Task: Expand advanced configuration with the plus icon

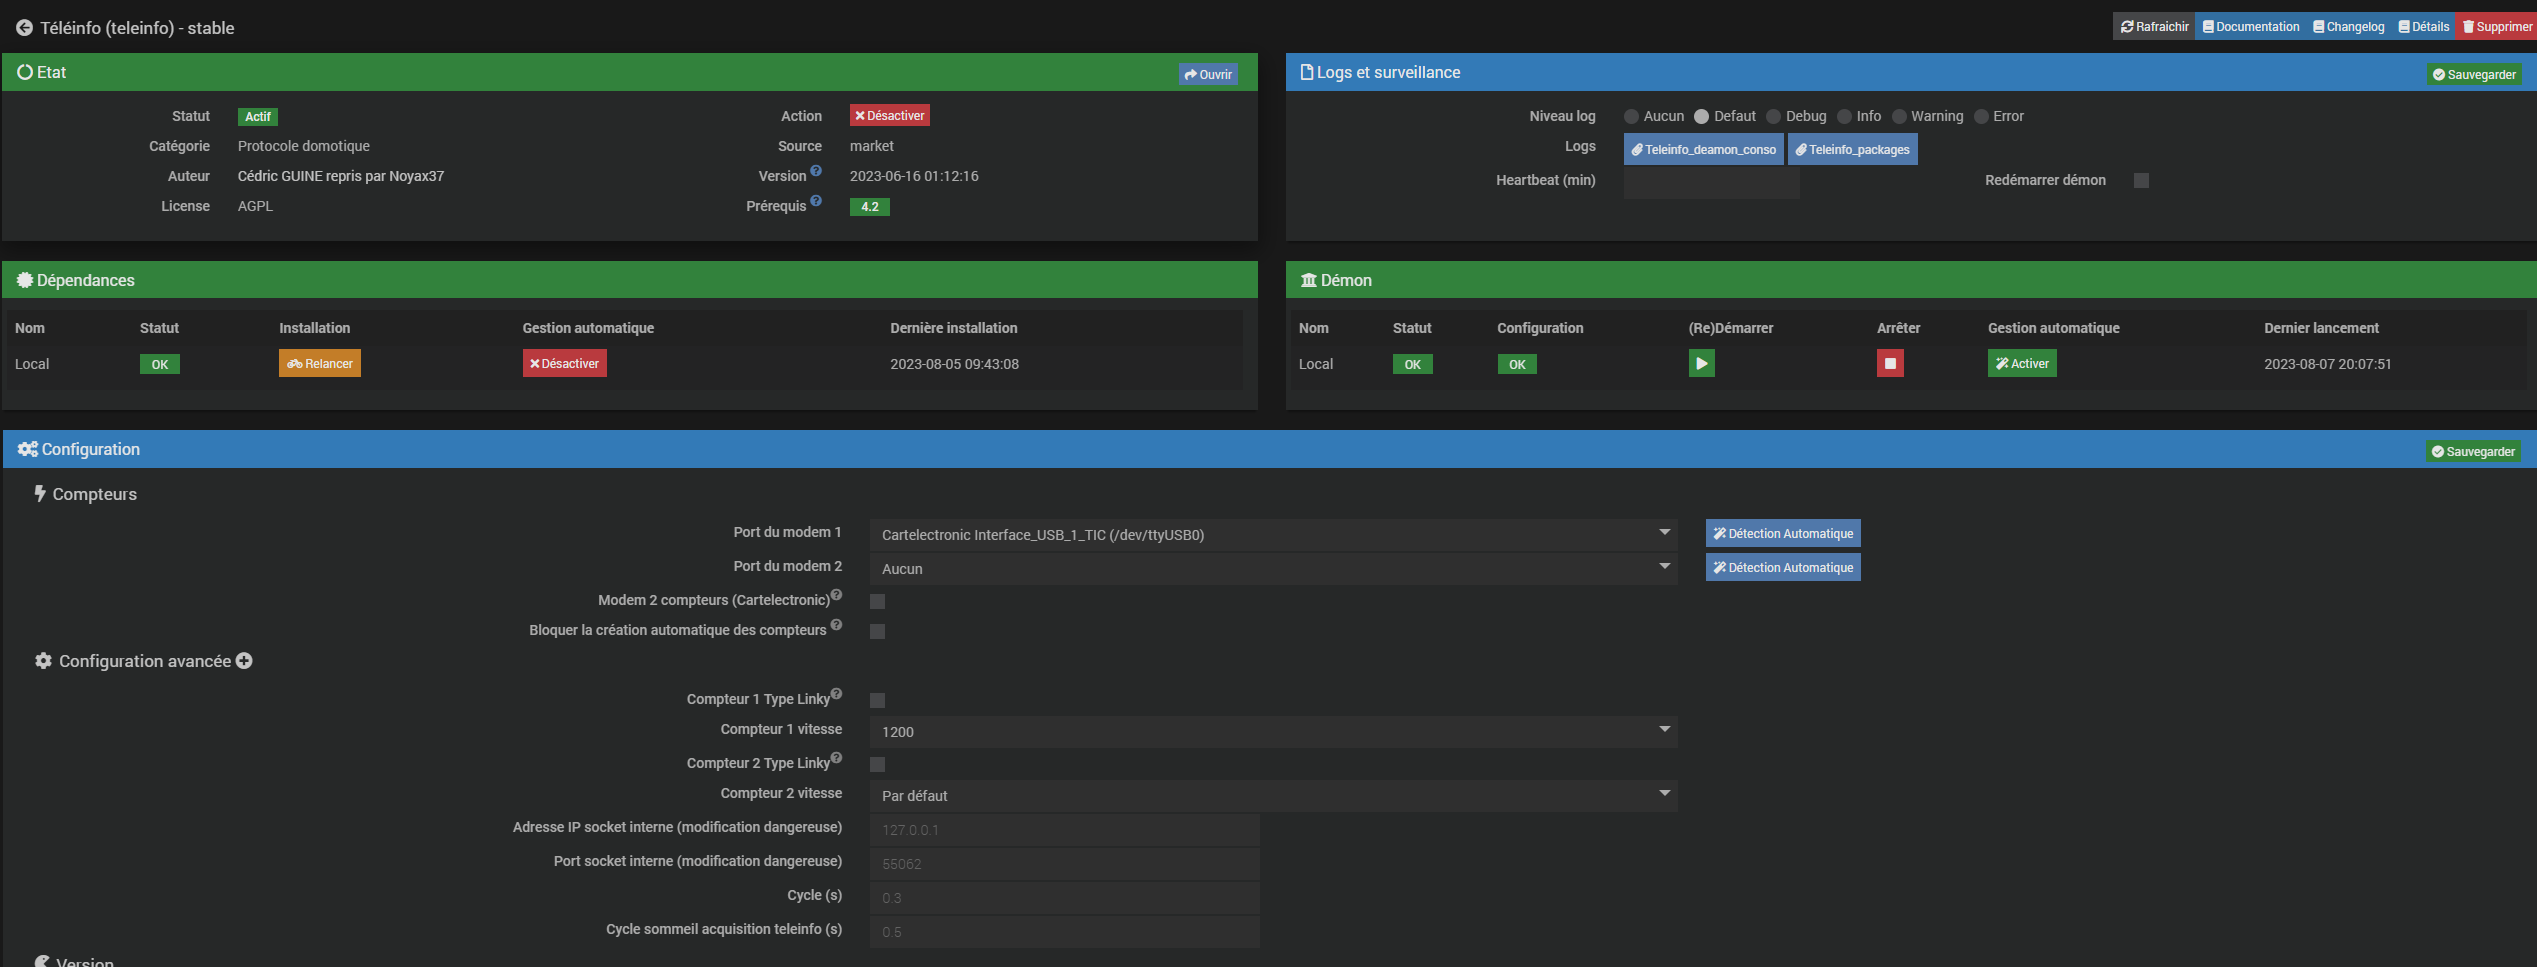Action: pos(244,661)
